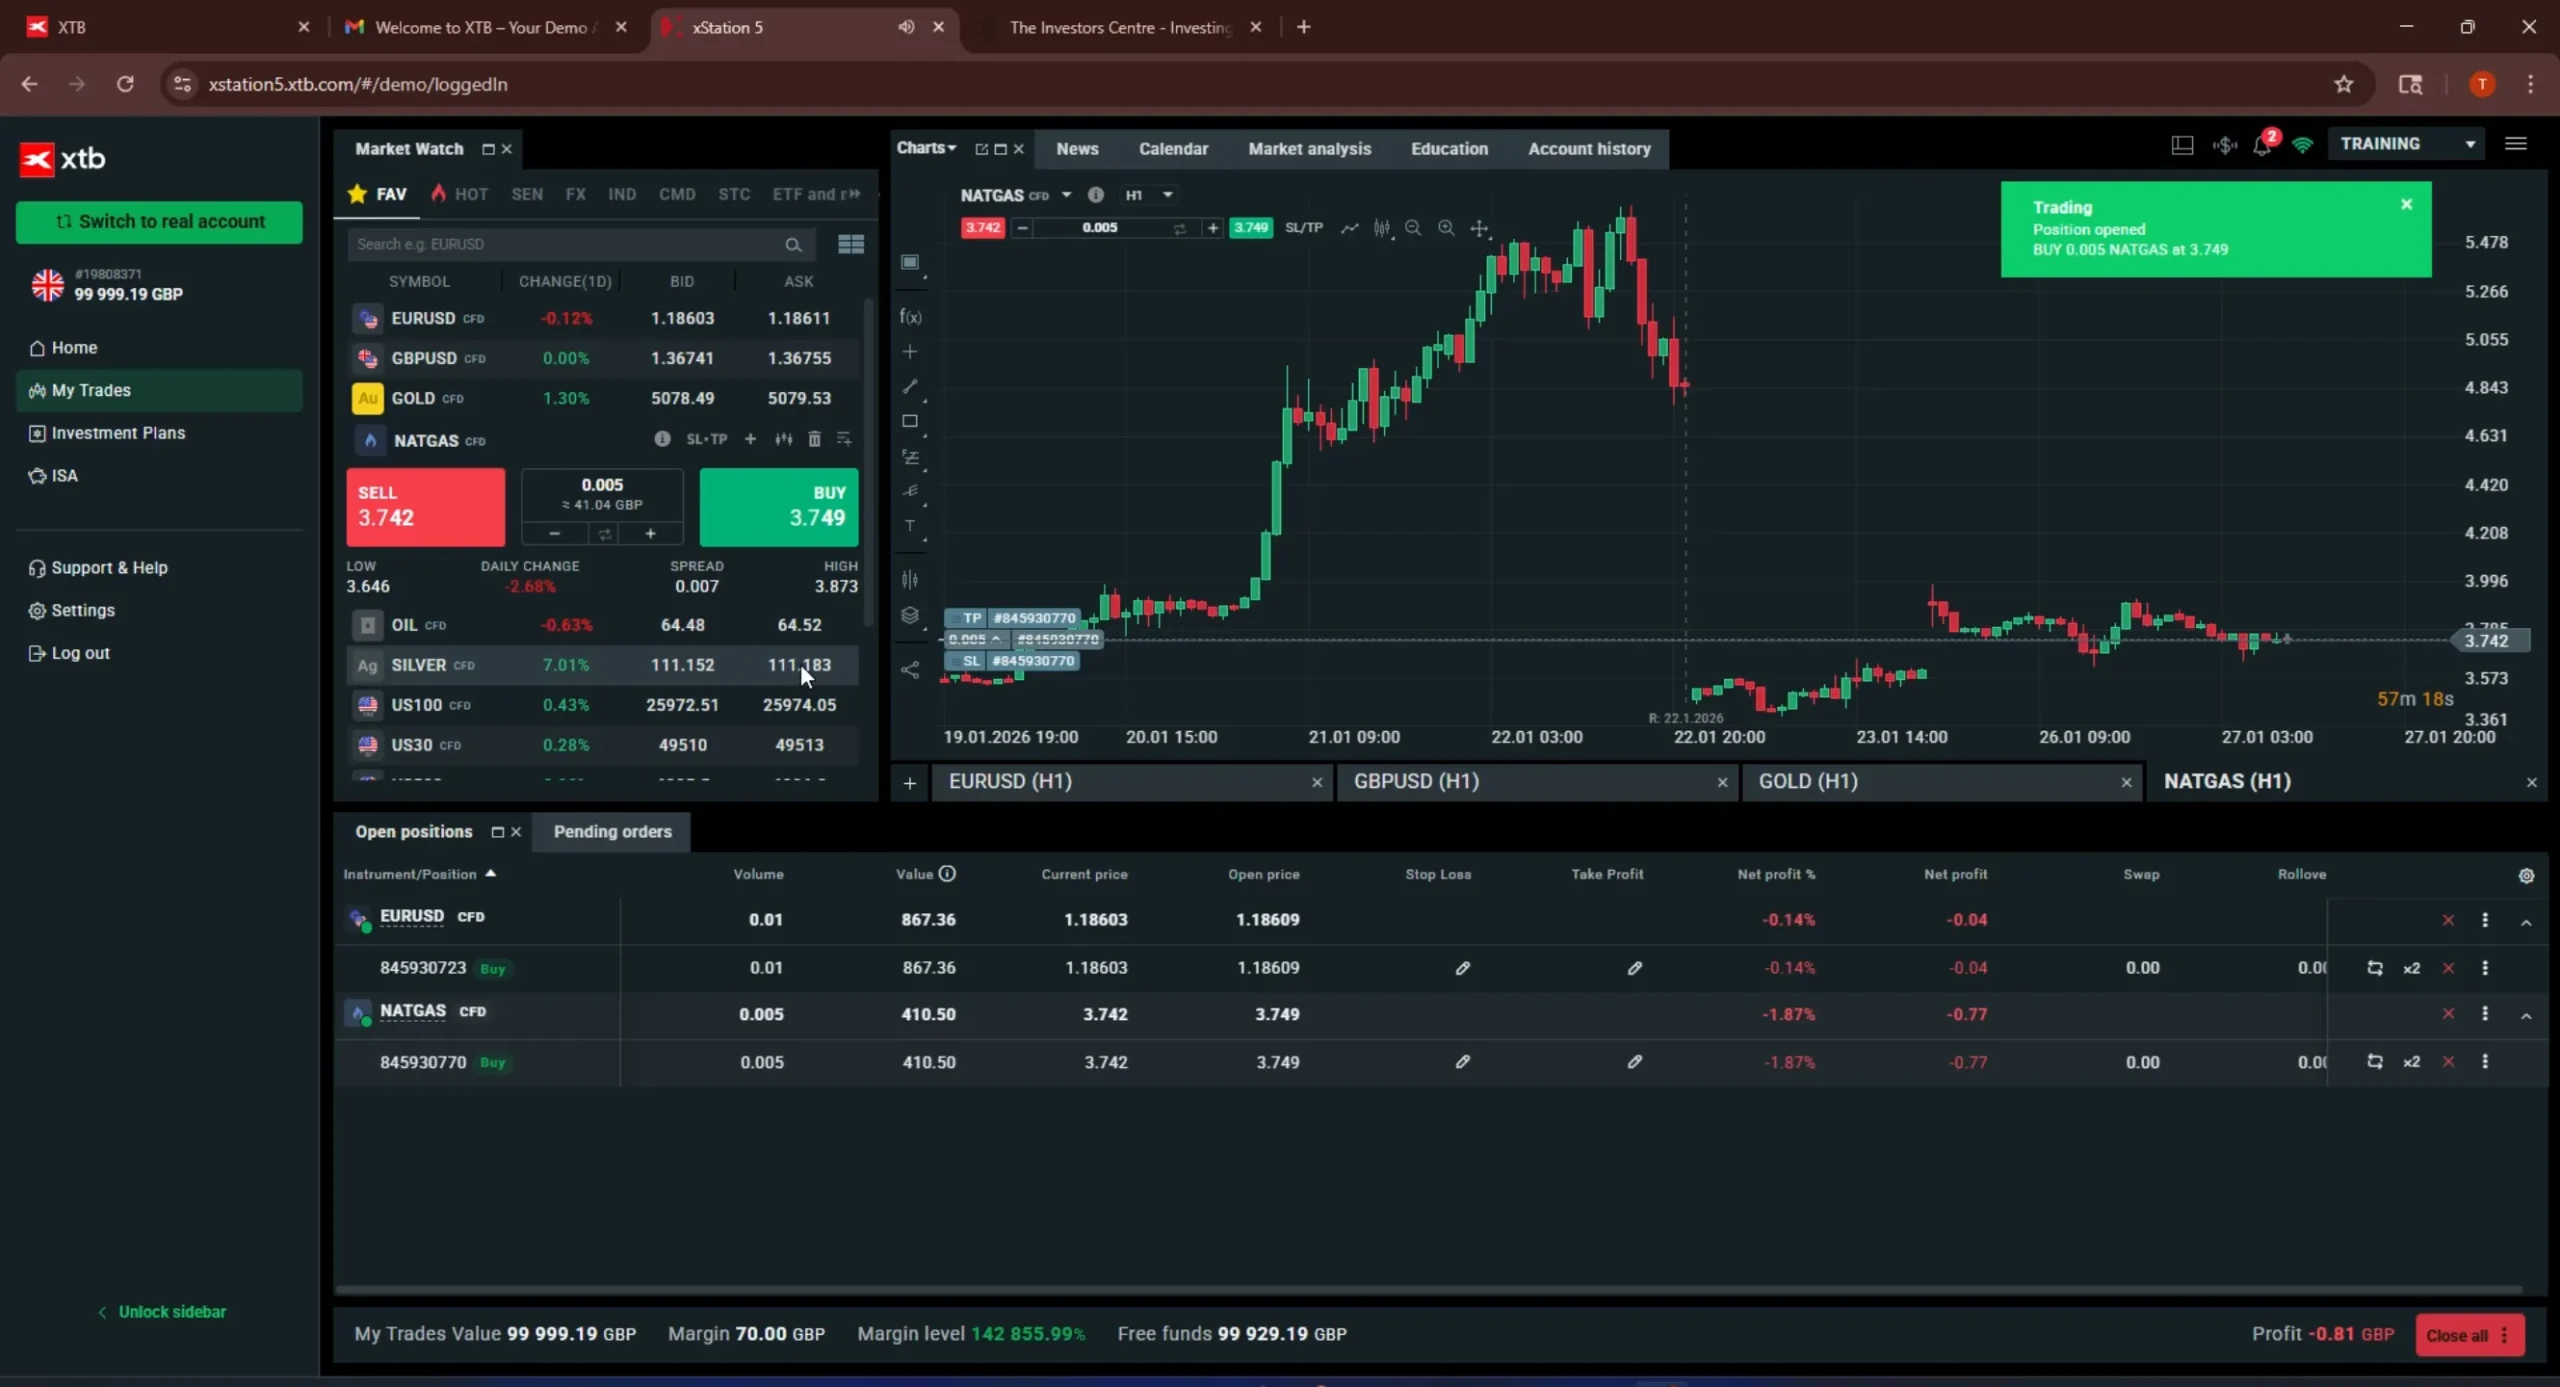Open the f(x) indicators tool
Screen dimensions: 2560x1387
pyautogui.click(x=910, y=317)
